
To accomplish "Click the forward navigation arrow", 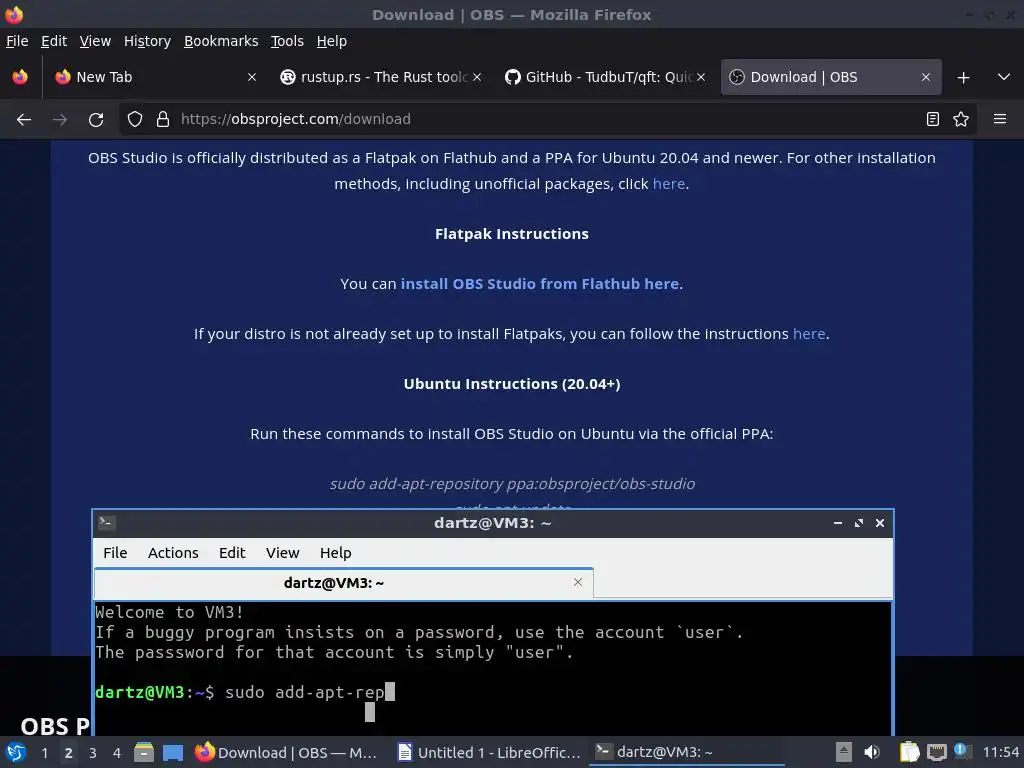I will point(60,120).
